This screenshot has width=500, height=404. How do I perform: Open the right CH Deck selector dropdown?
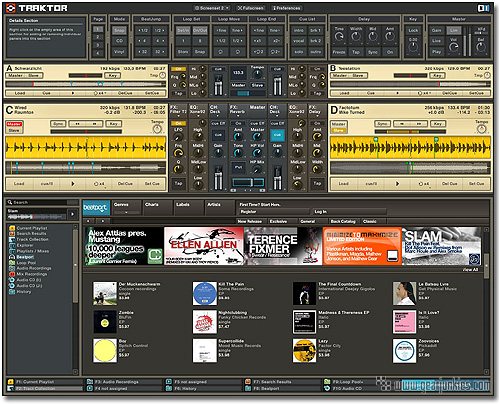[x=277, y=110]
